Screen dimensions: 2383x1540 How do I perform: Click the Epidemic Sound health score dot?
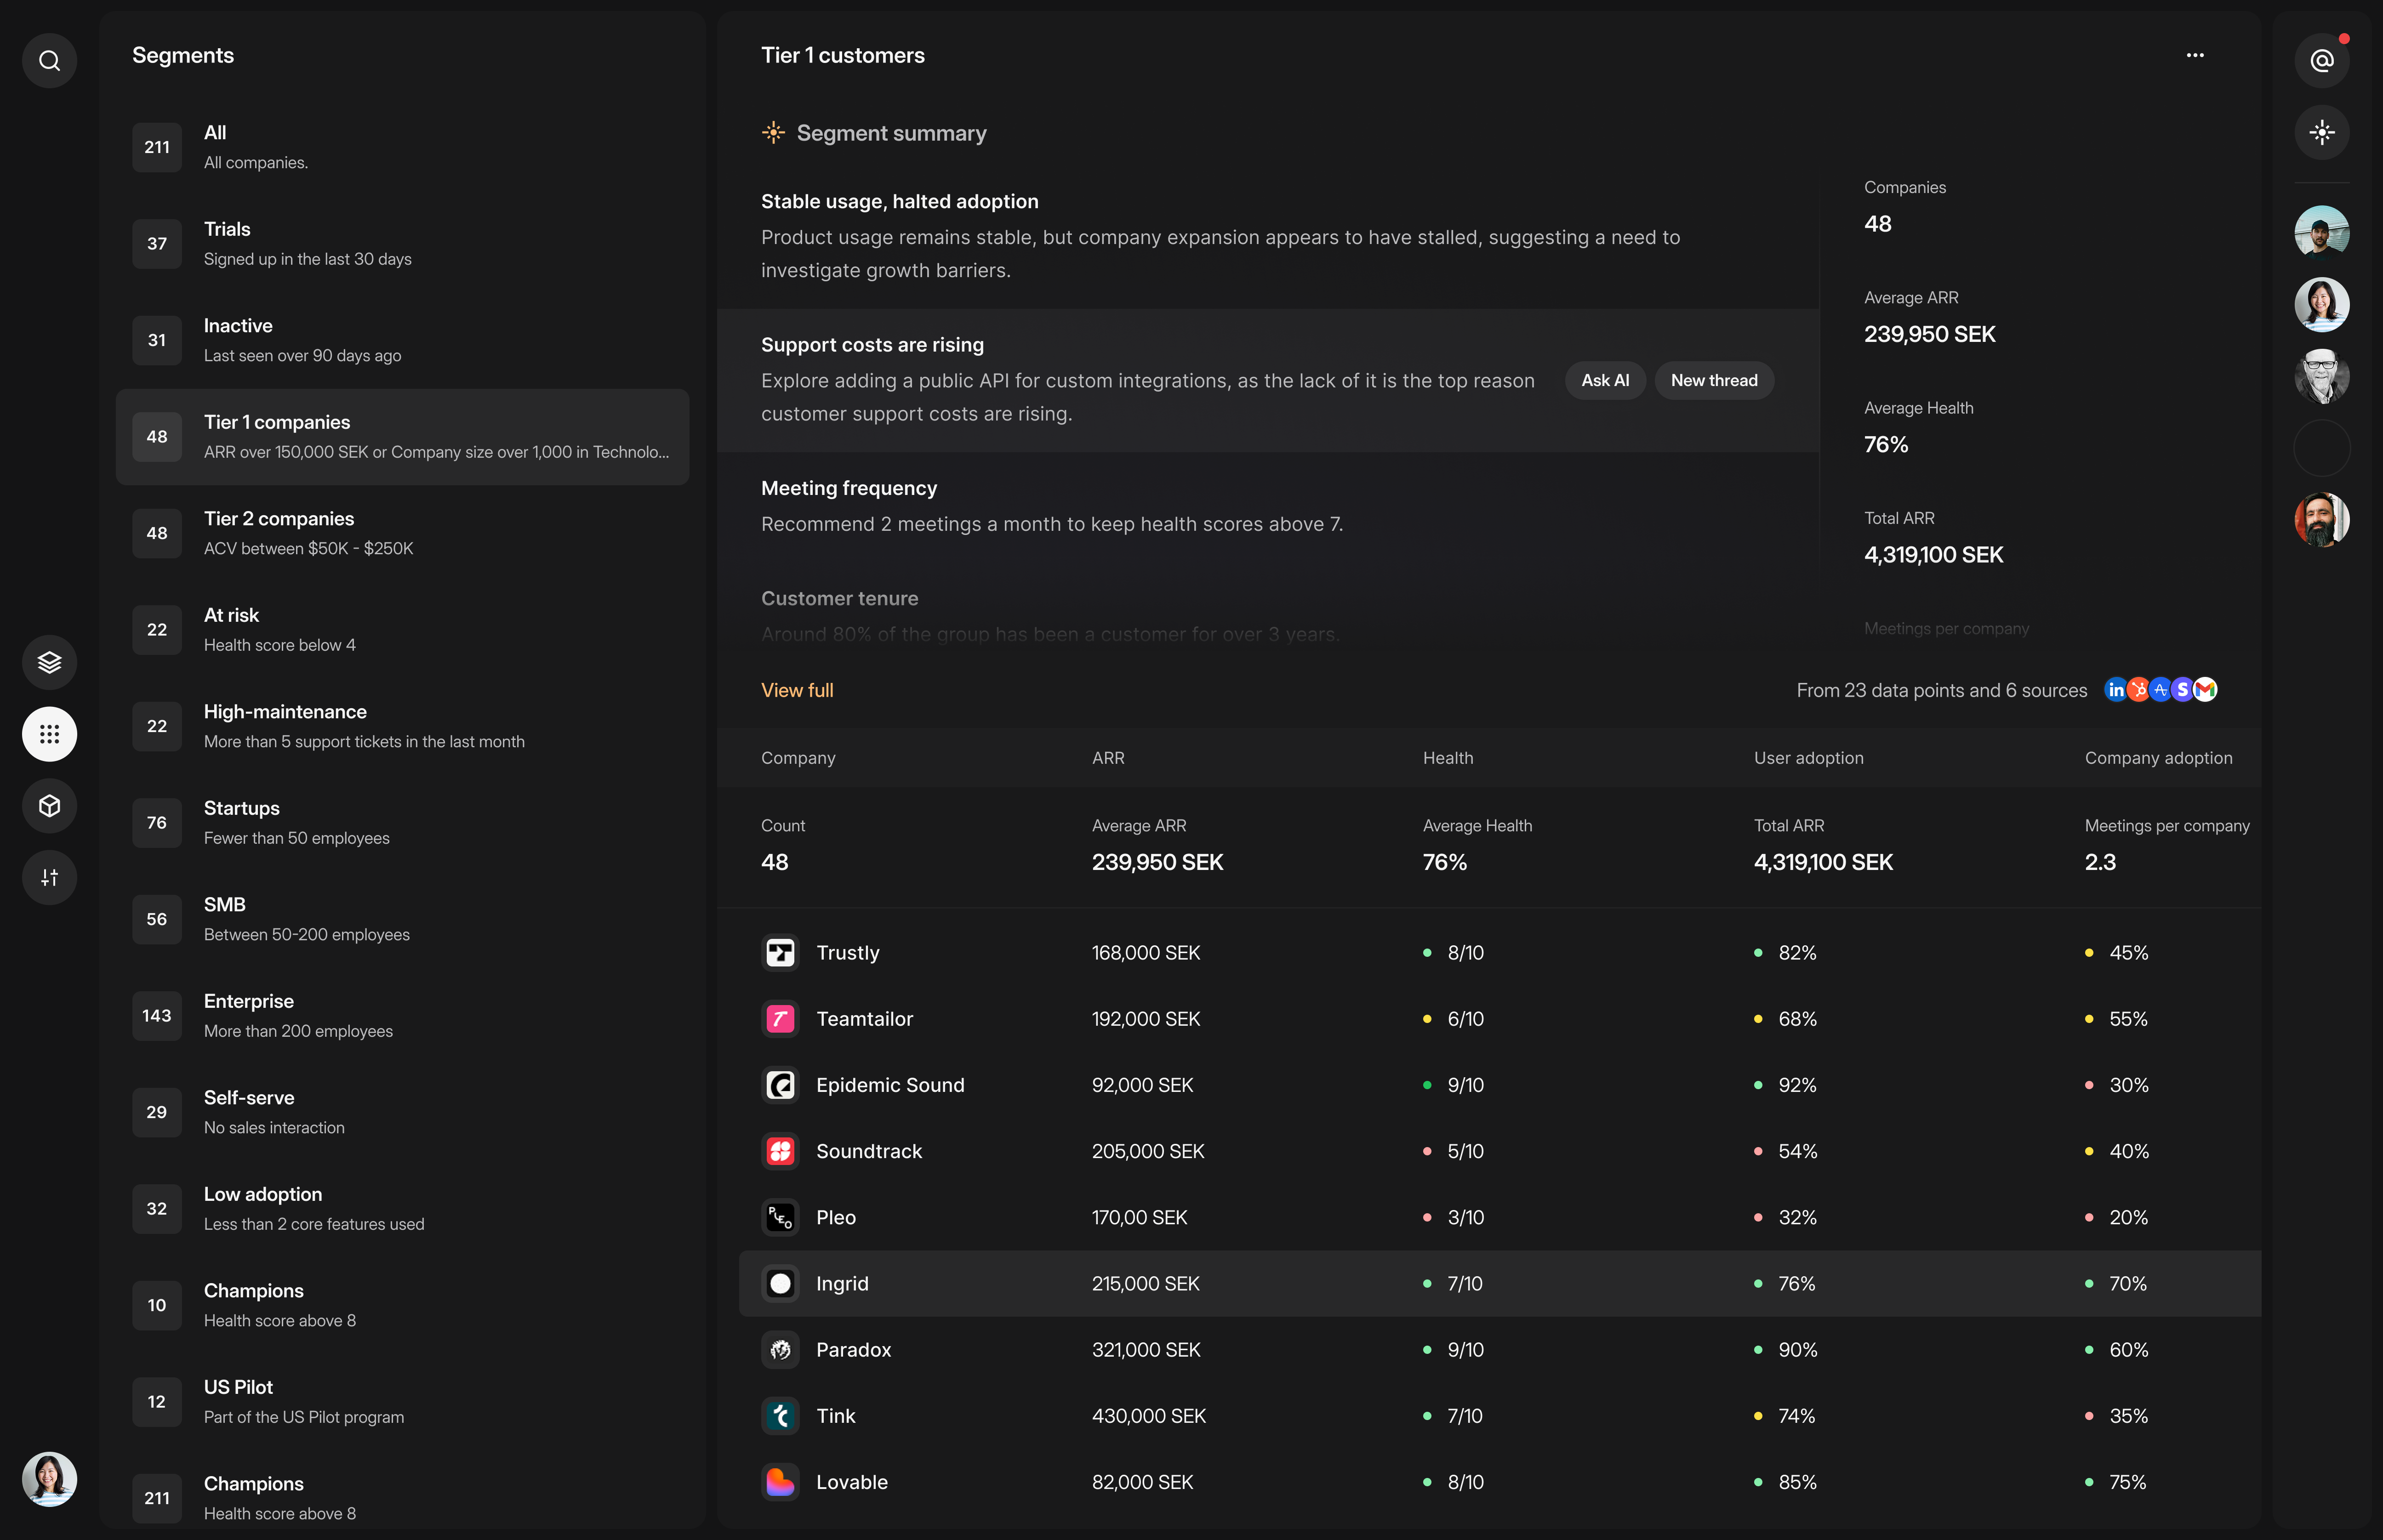pyautogui.click(x=1428, y=1085)
